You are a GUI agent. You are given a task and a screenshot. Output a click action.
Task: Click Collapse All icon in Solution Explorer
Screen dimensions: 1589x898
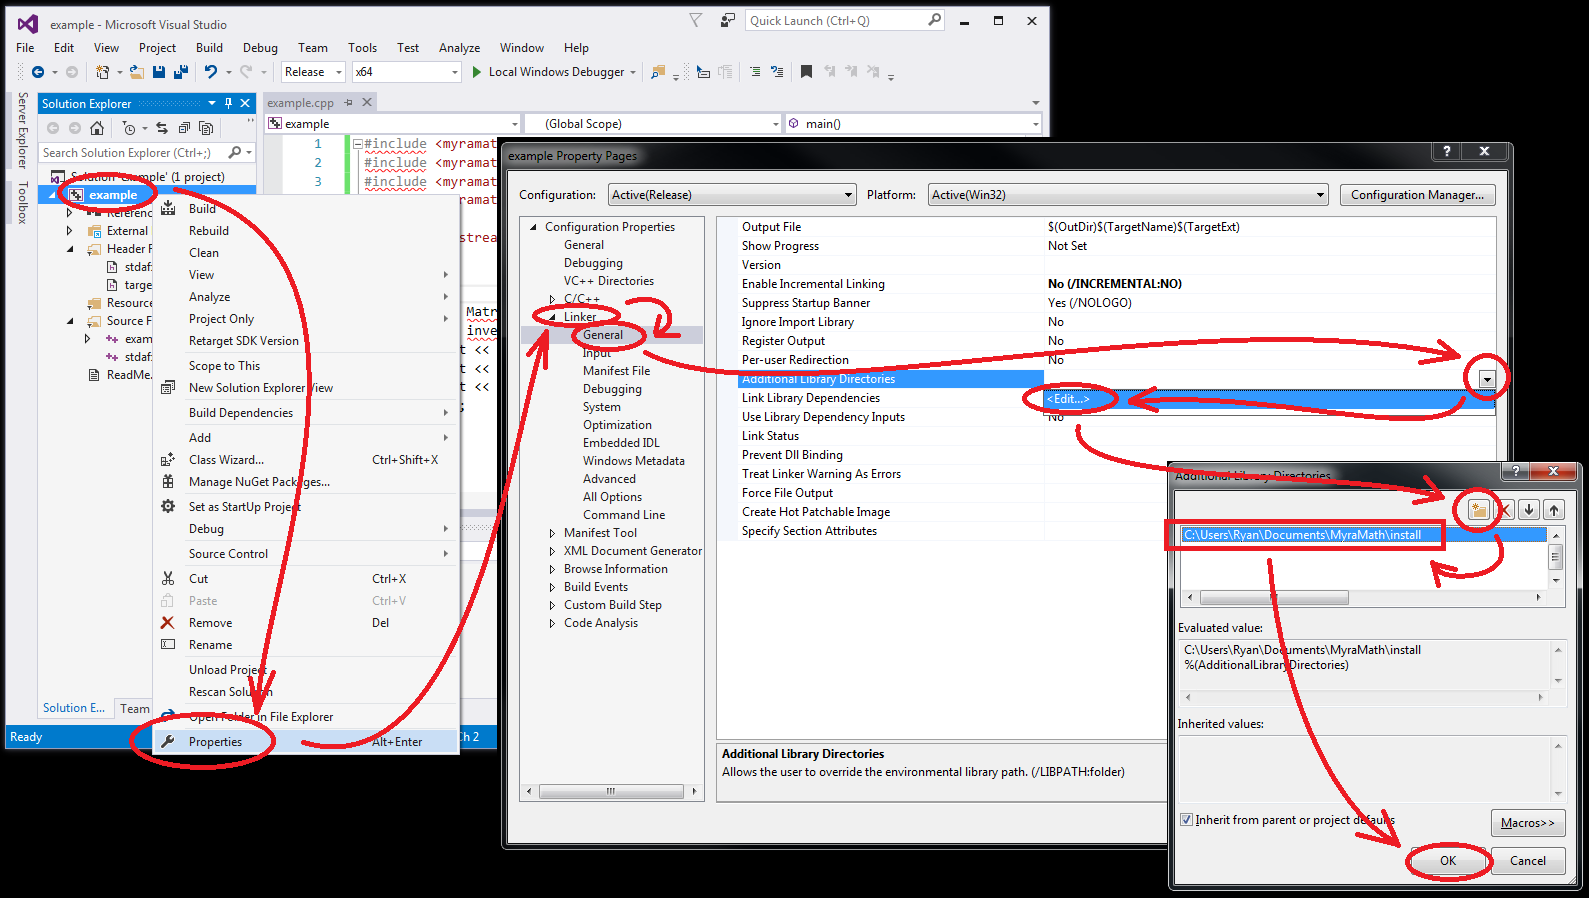(x=184, y=128)
